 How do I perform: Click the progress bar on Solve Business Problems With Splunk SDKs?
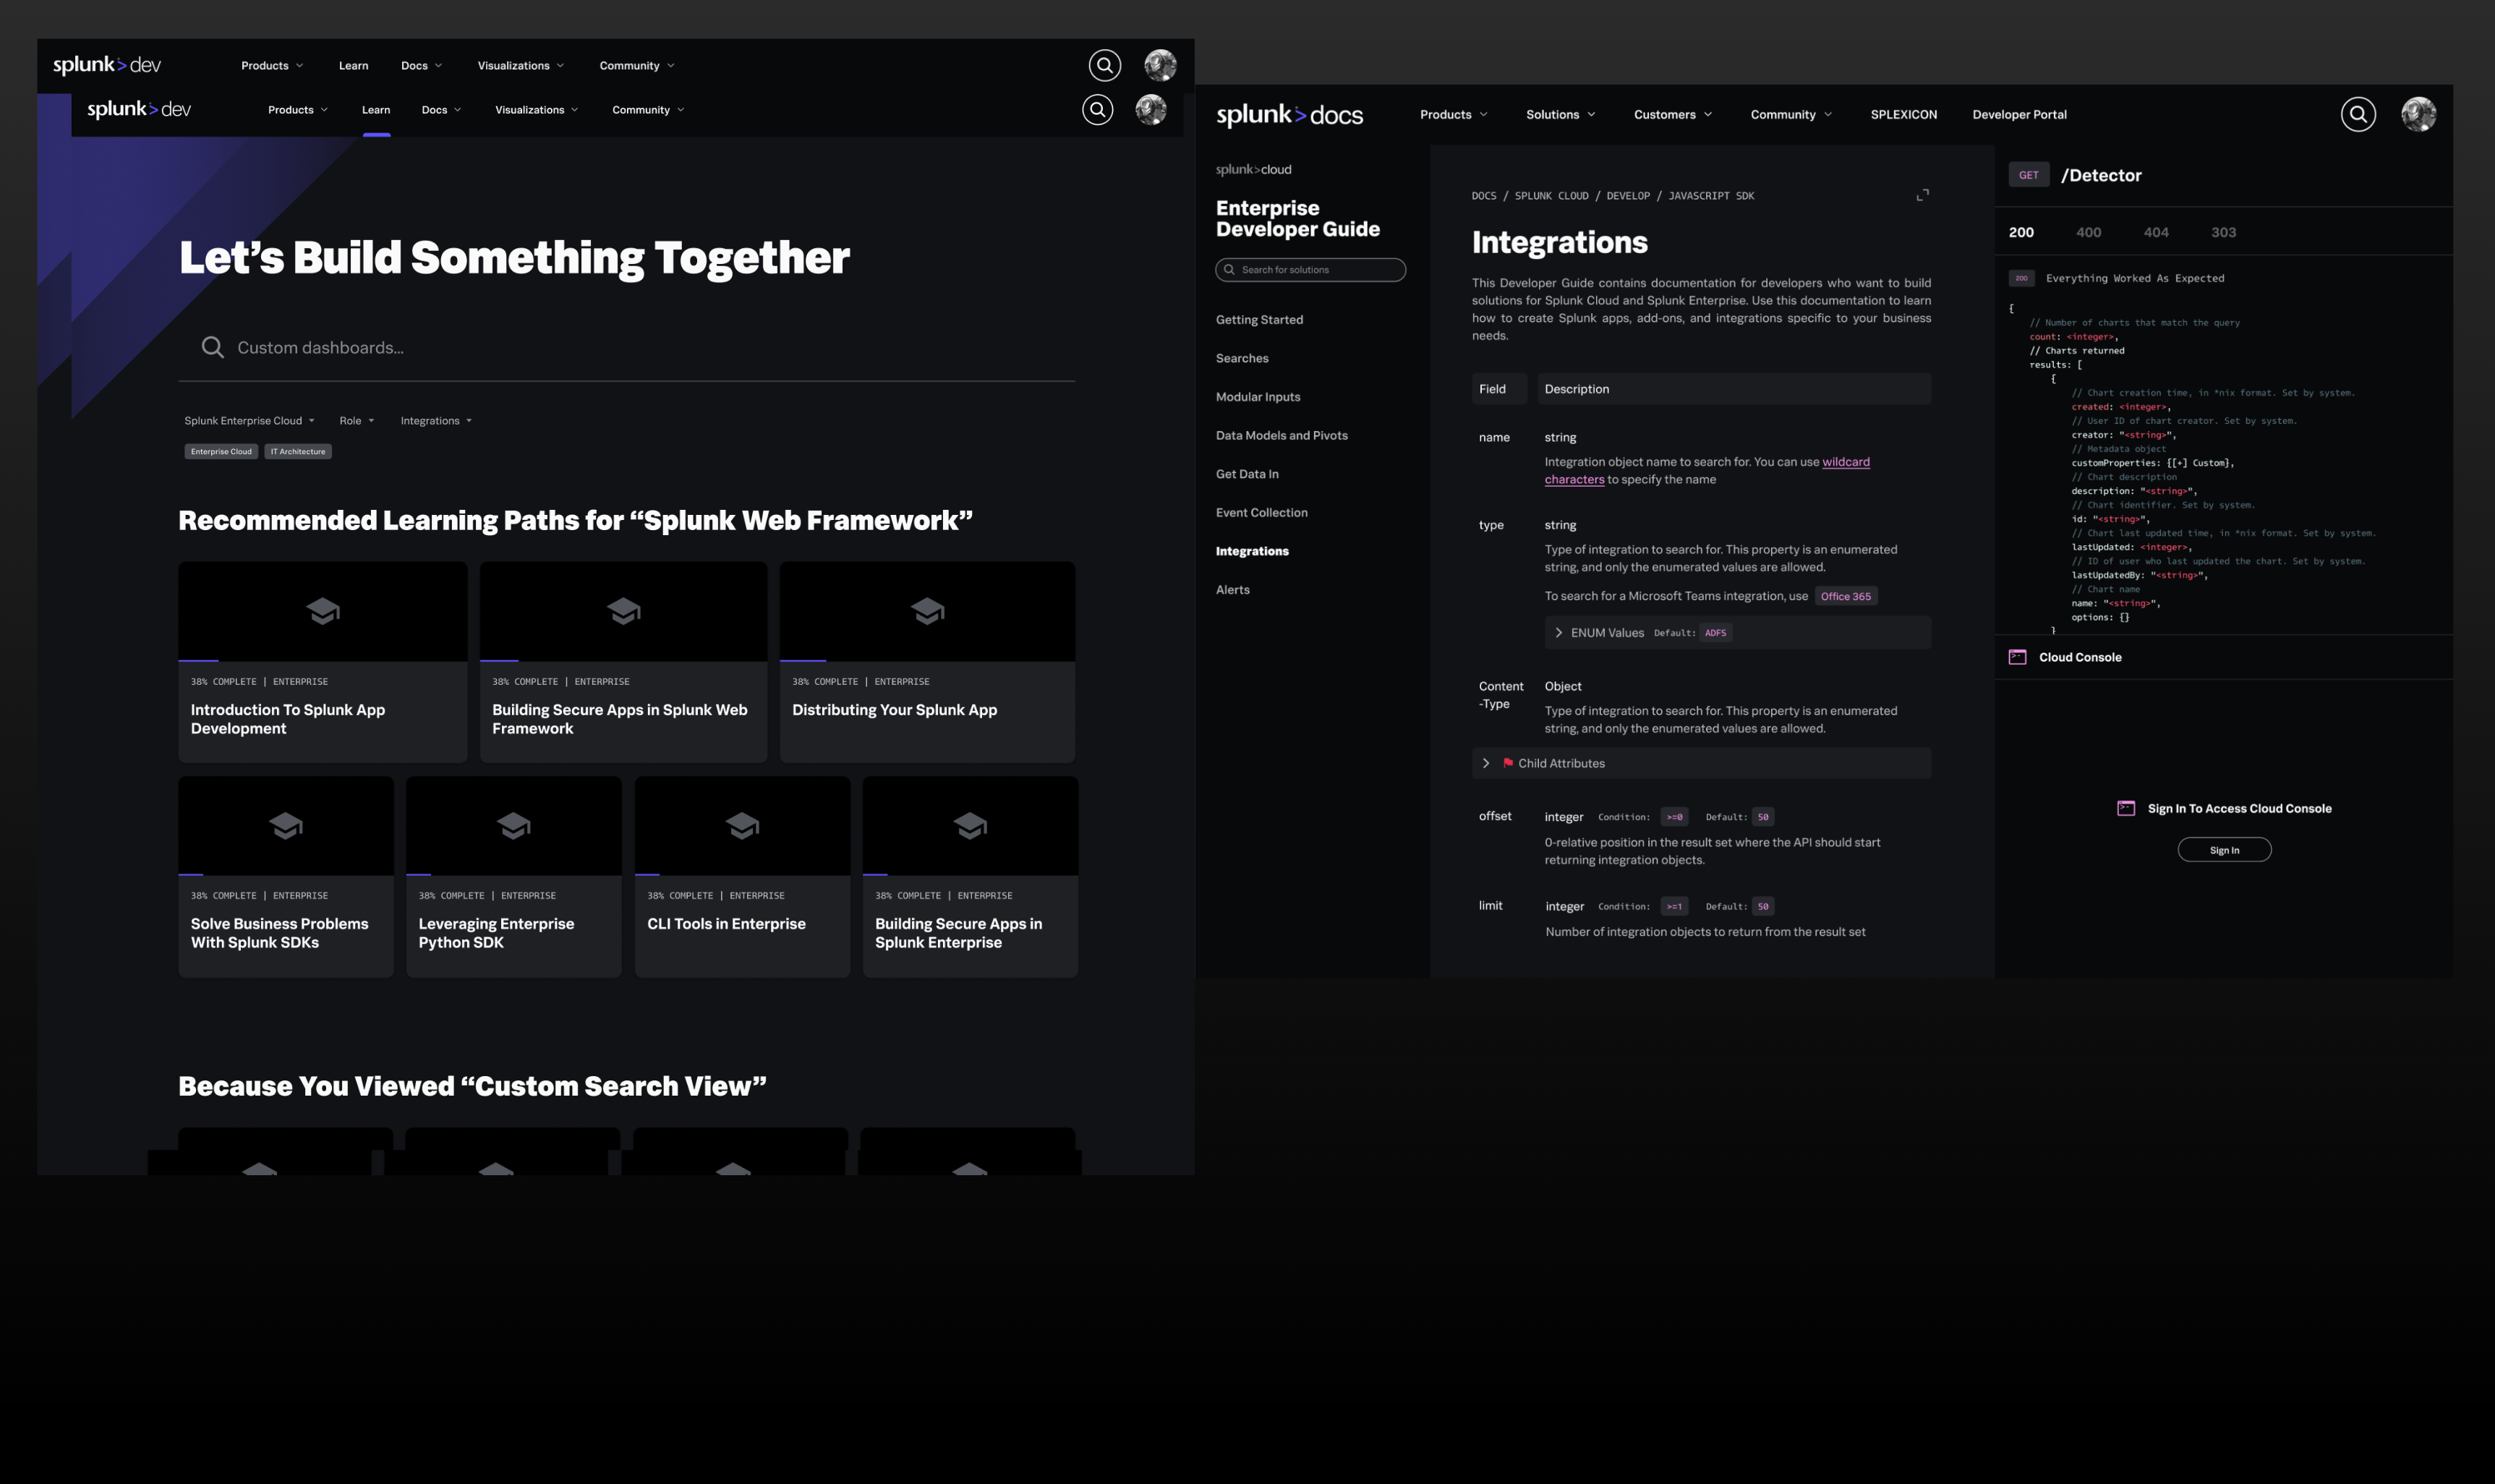(x=190, y=874)
